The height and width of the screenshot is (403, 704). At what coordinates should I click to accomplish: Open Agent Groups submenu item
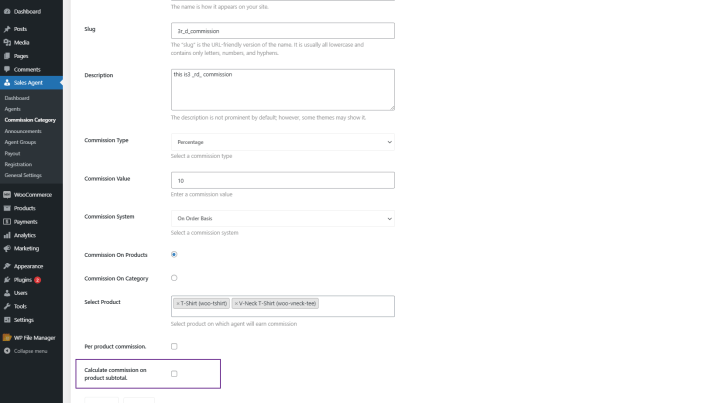pyautogui.click(x=20, y=142)
